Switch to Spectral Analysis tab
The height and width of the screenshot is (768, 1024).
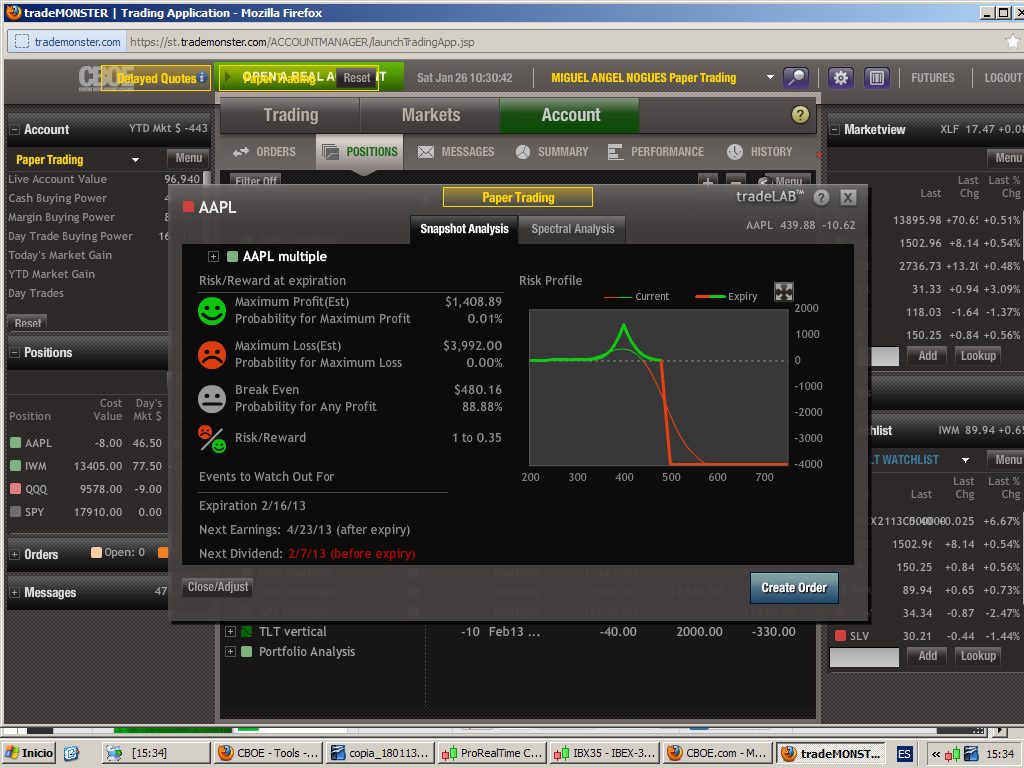573,229
